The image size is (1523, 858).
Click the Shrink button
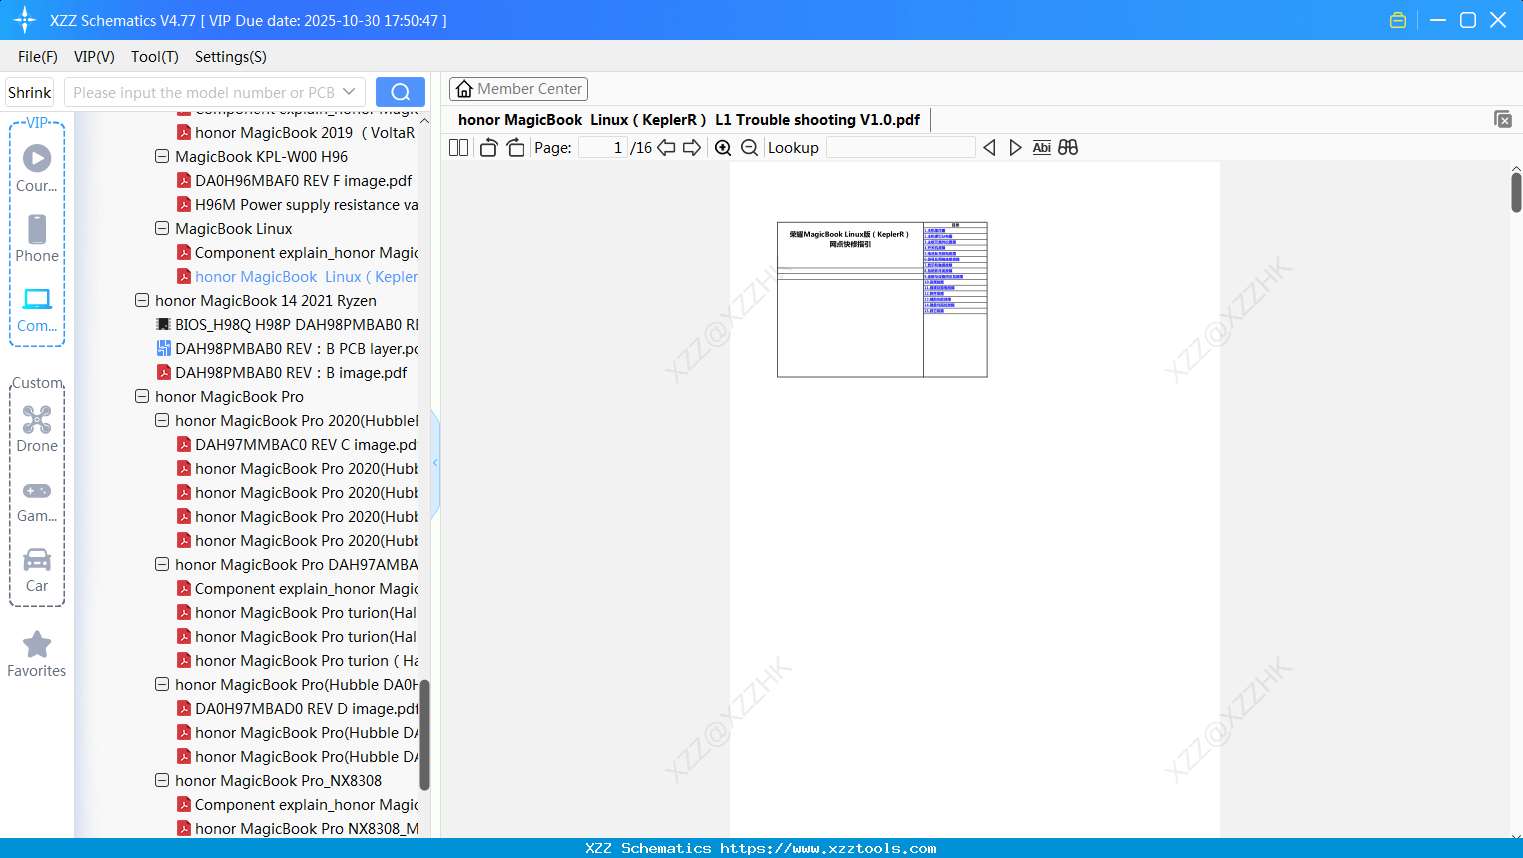coord(30,92)
